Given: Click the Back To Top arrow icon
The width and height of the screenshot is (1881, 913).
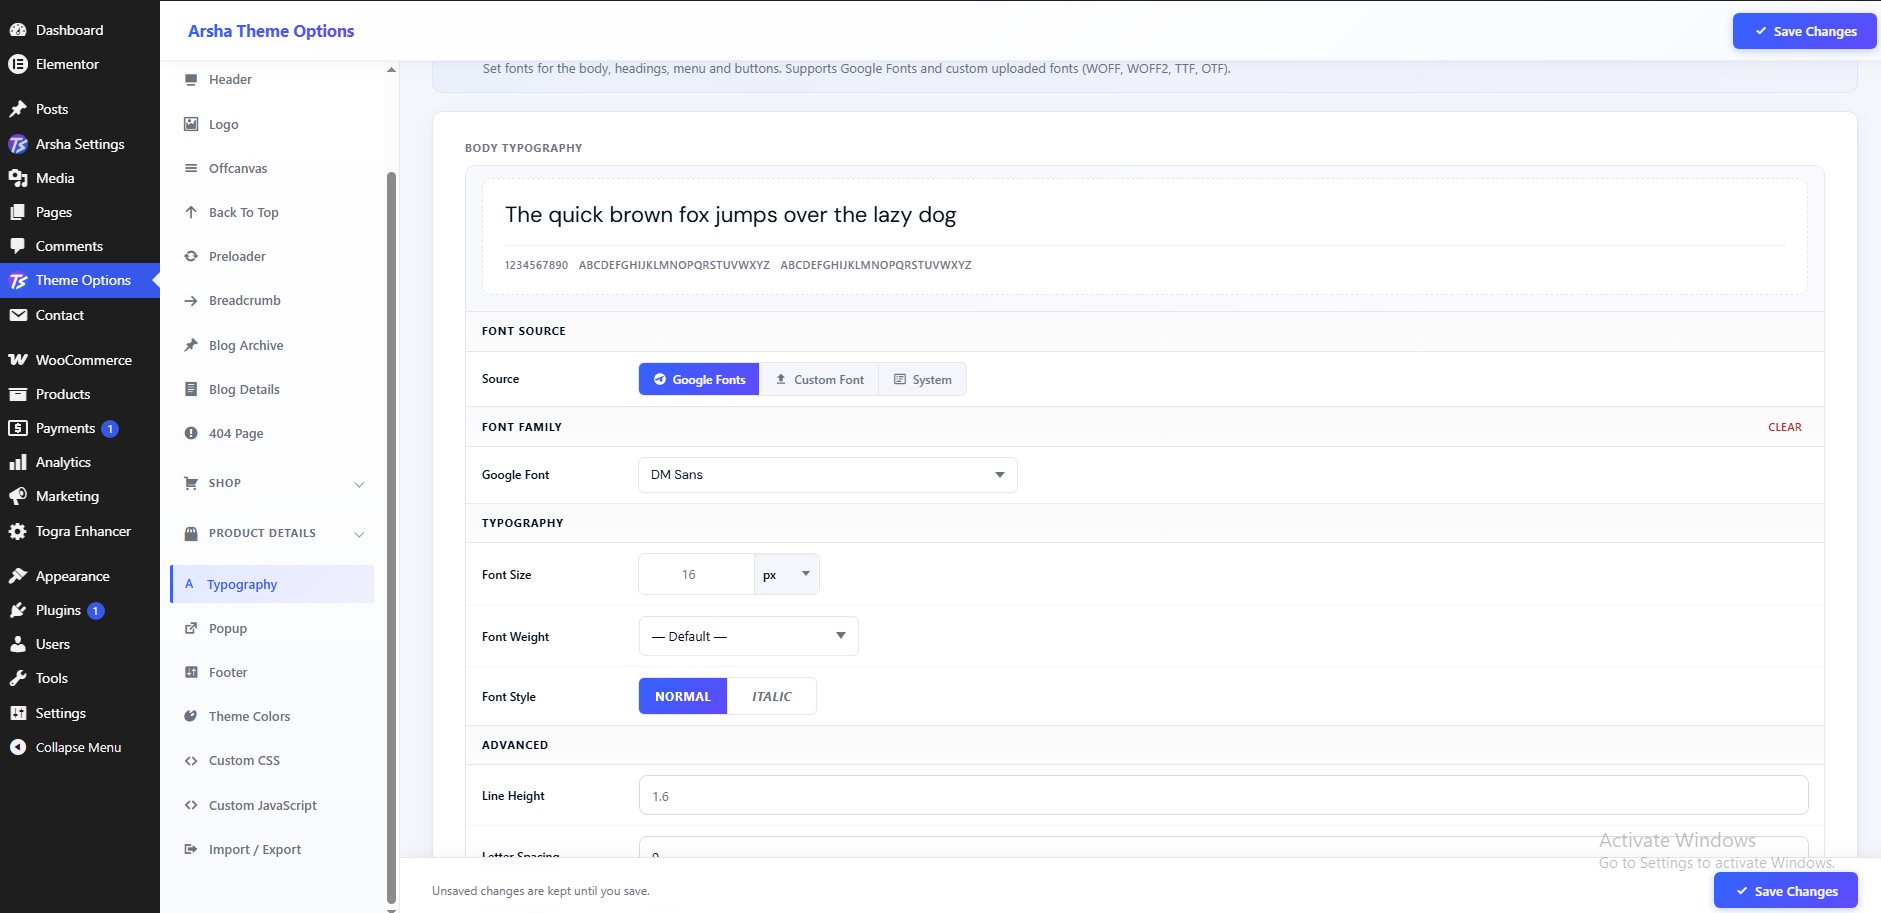Looking at the screenshot, I should tap(191, 212).
